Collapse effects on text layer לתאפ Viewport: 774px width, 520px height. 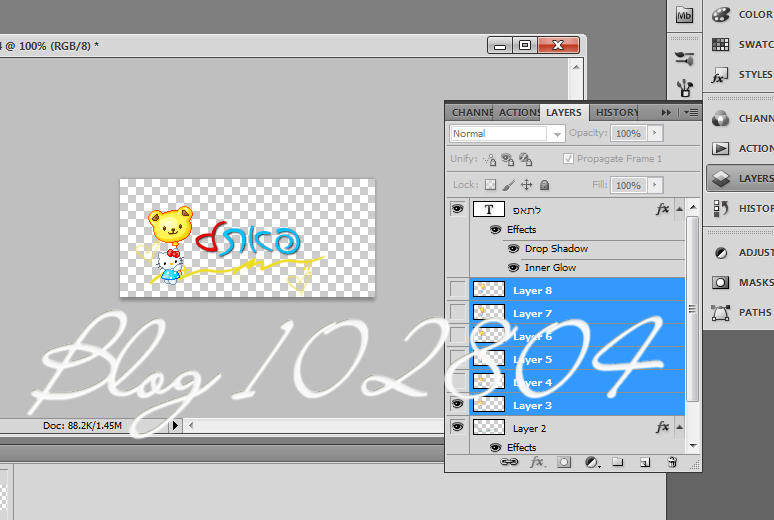[x=679, y=209]
